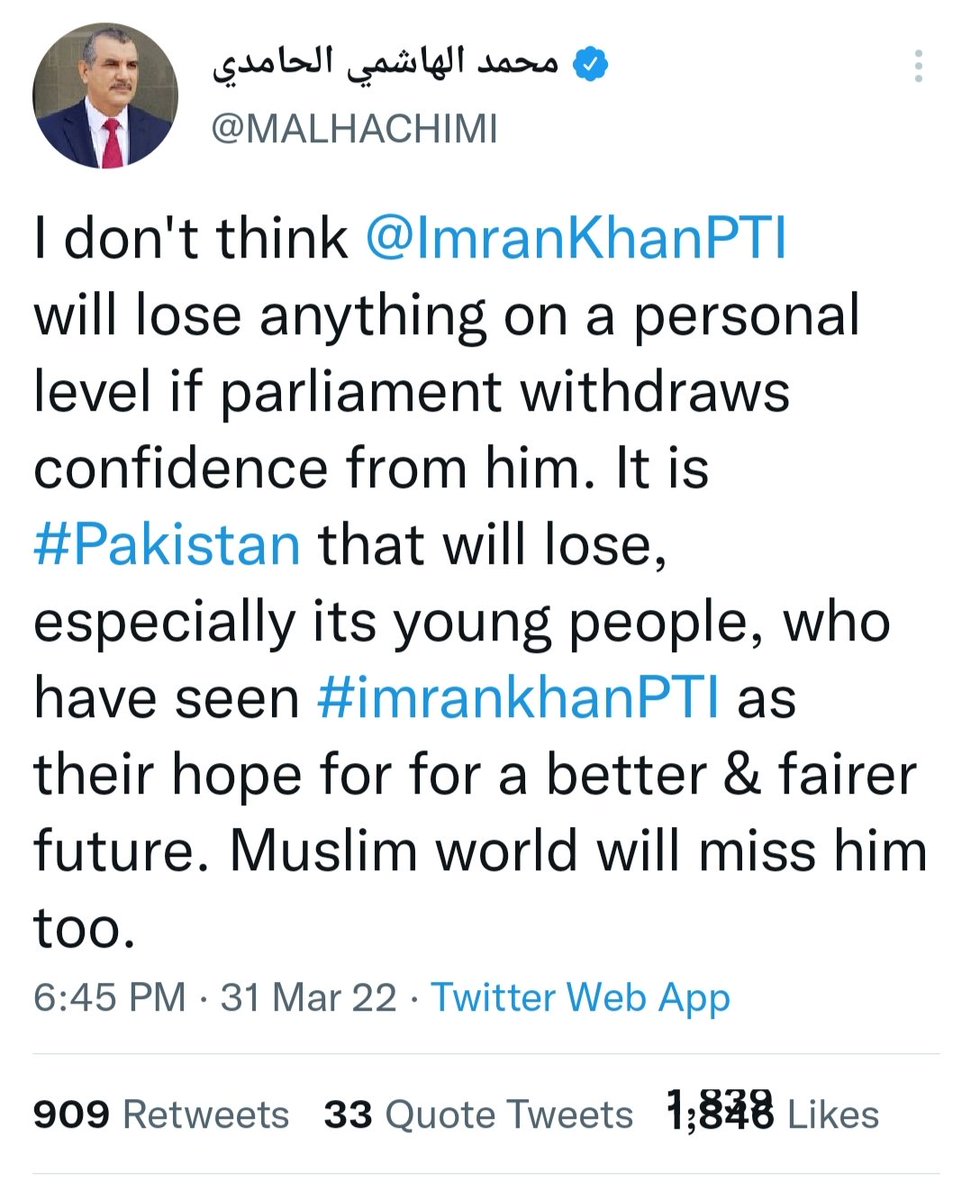The height and width of the screenshot is (1200, 971).
Task: Click the Quote Tweets label
Action: 509,1114
